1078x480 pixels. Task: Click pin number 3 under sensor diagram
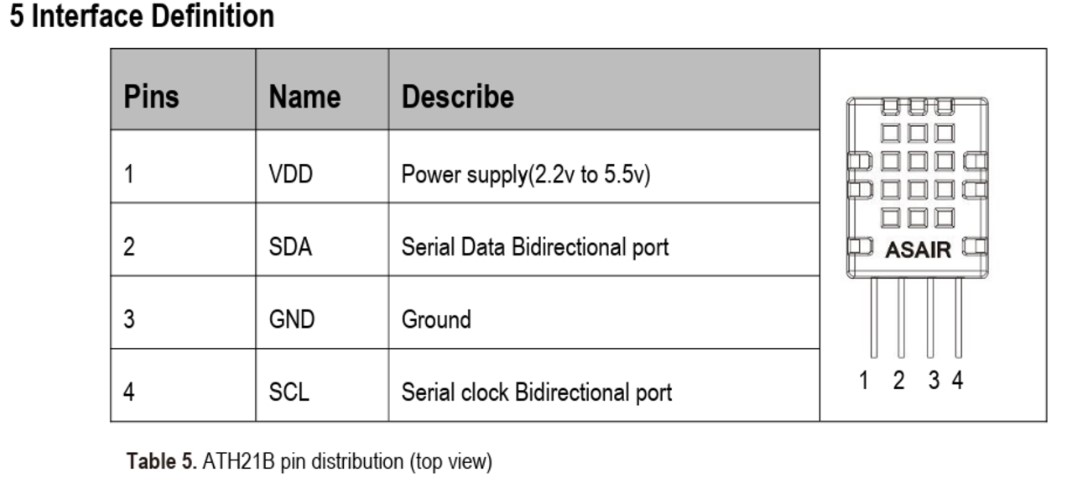click(x=933, y=380)
